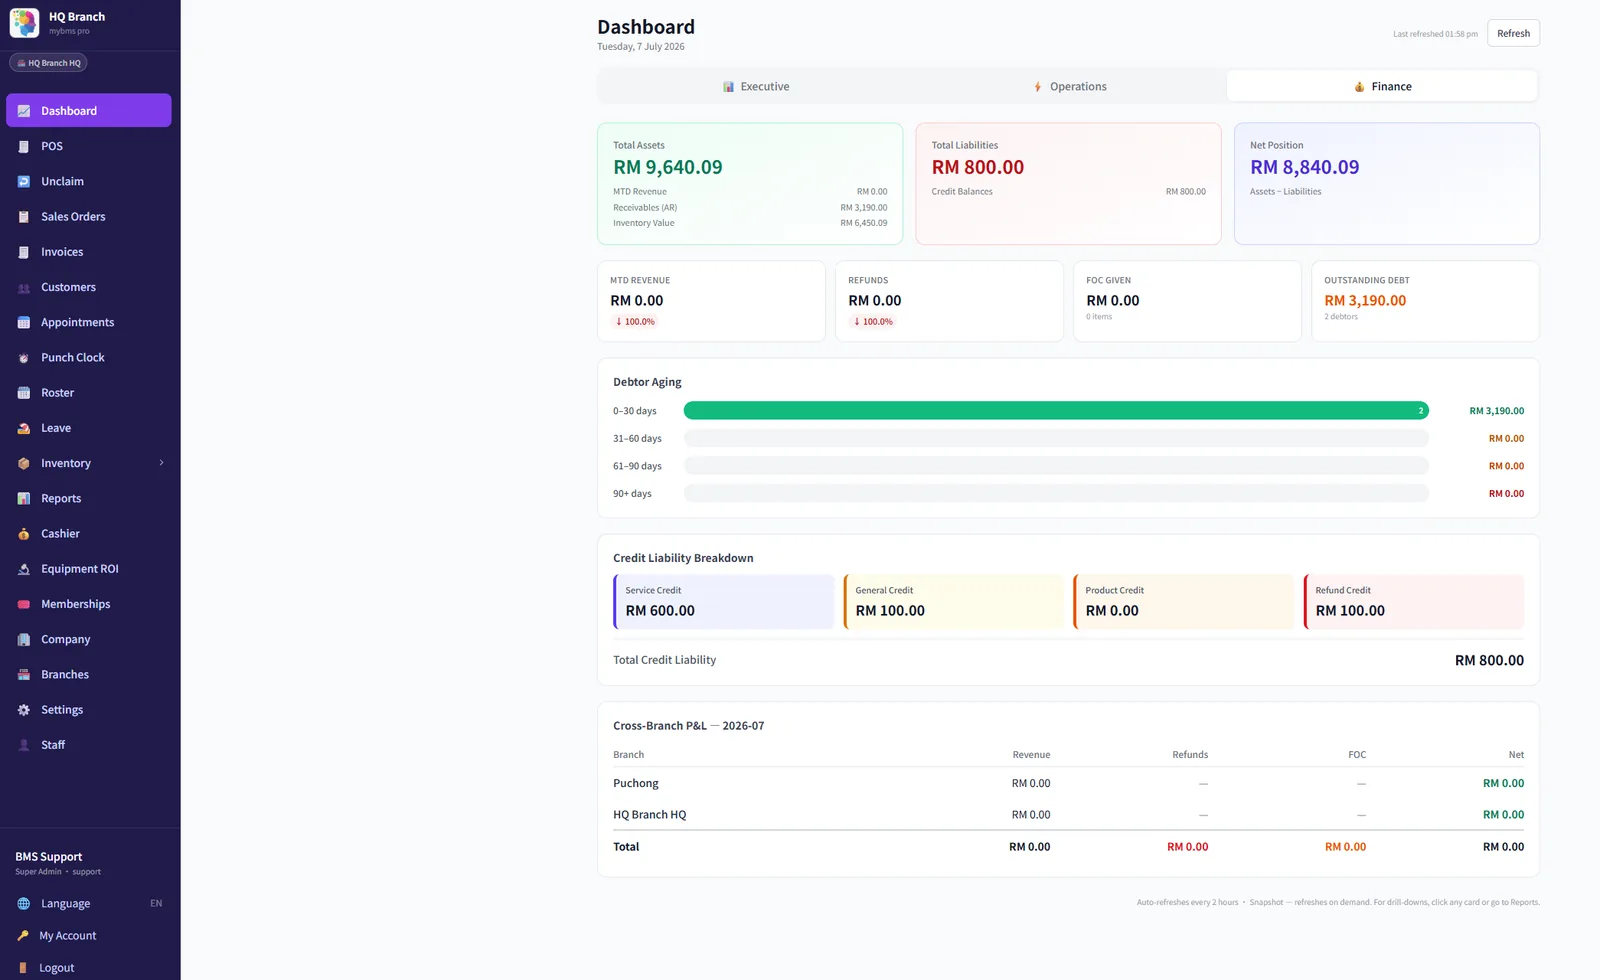This screenshot has width=1600, height=980.
Task: Open the Total Assets card
Action: point(750,184)
